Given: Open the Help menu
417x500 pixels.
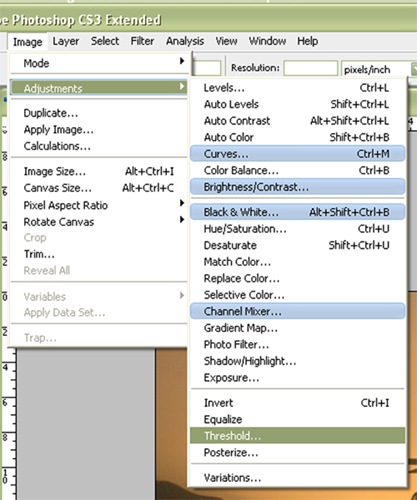Looking at the screenshot, I should 307,41.
